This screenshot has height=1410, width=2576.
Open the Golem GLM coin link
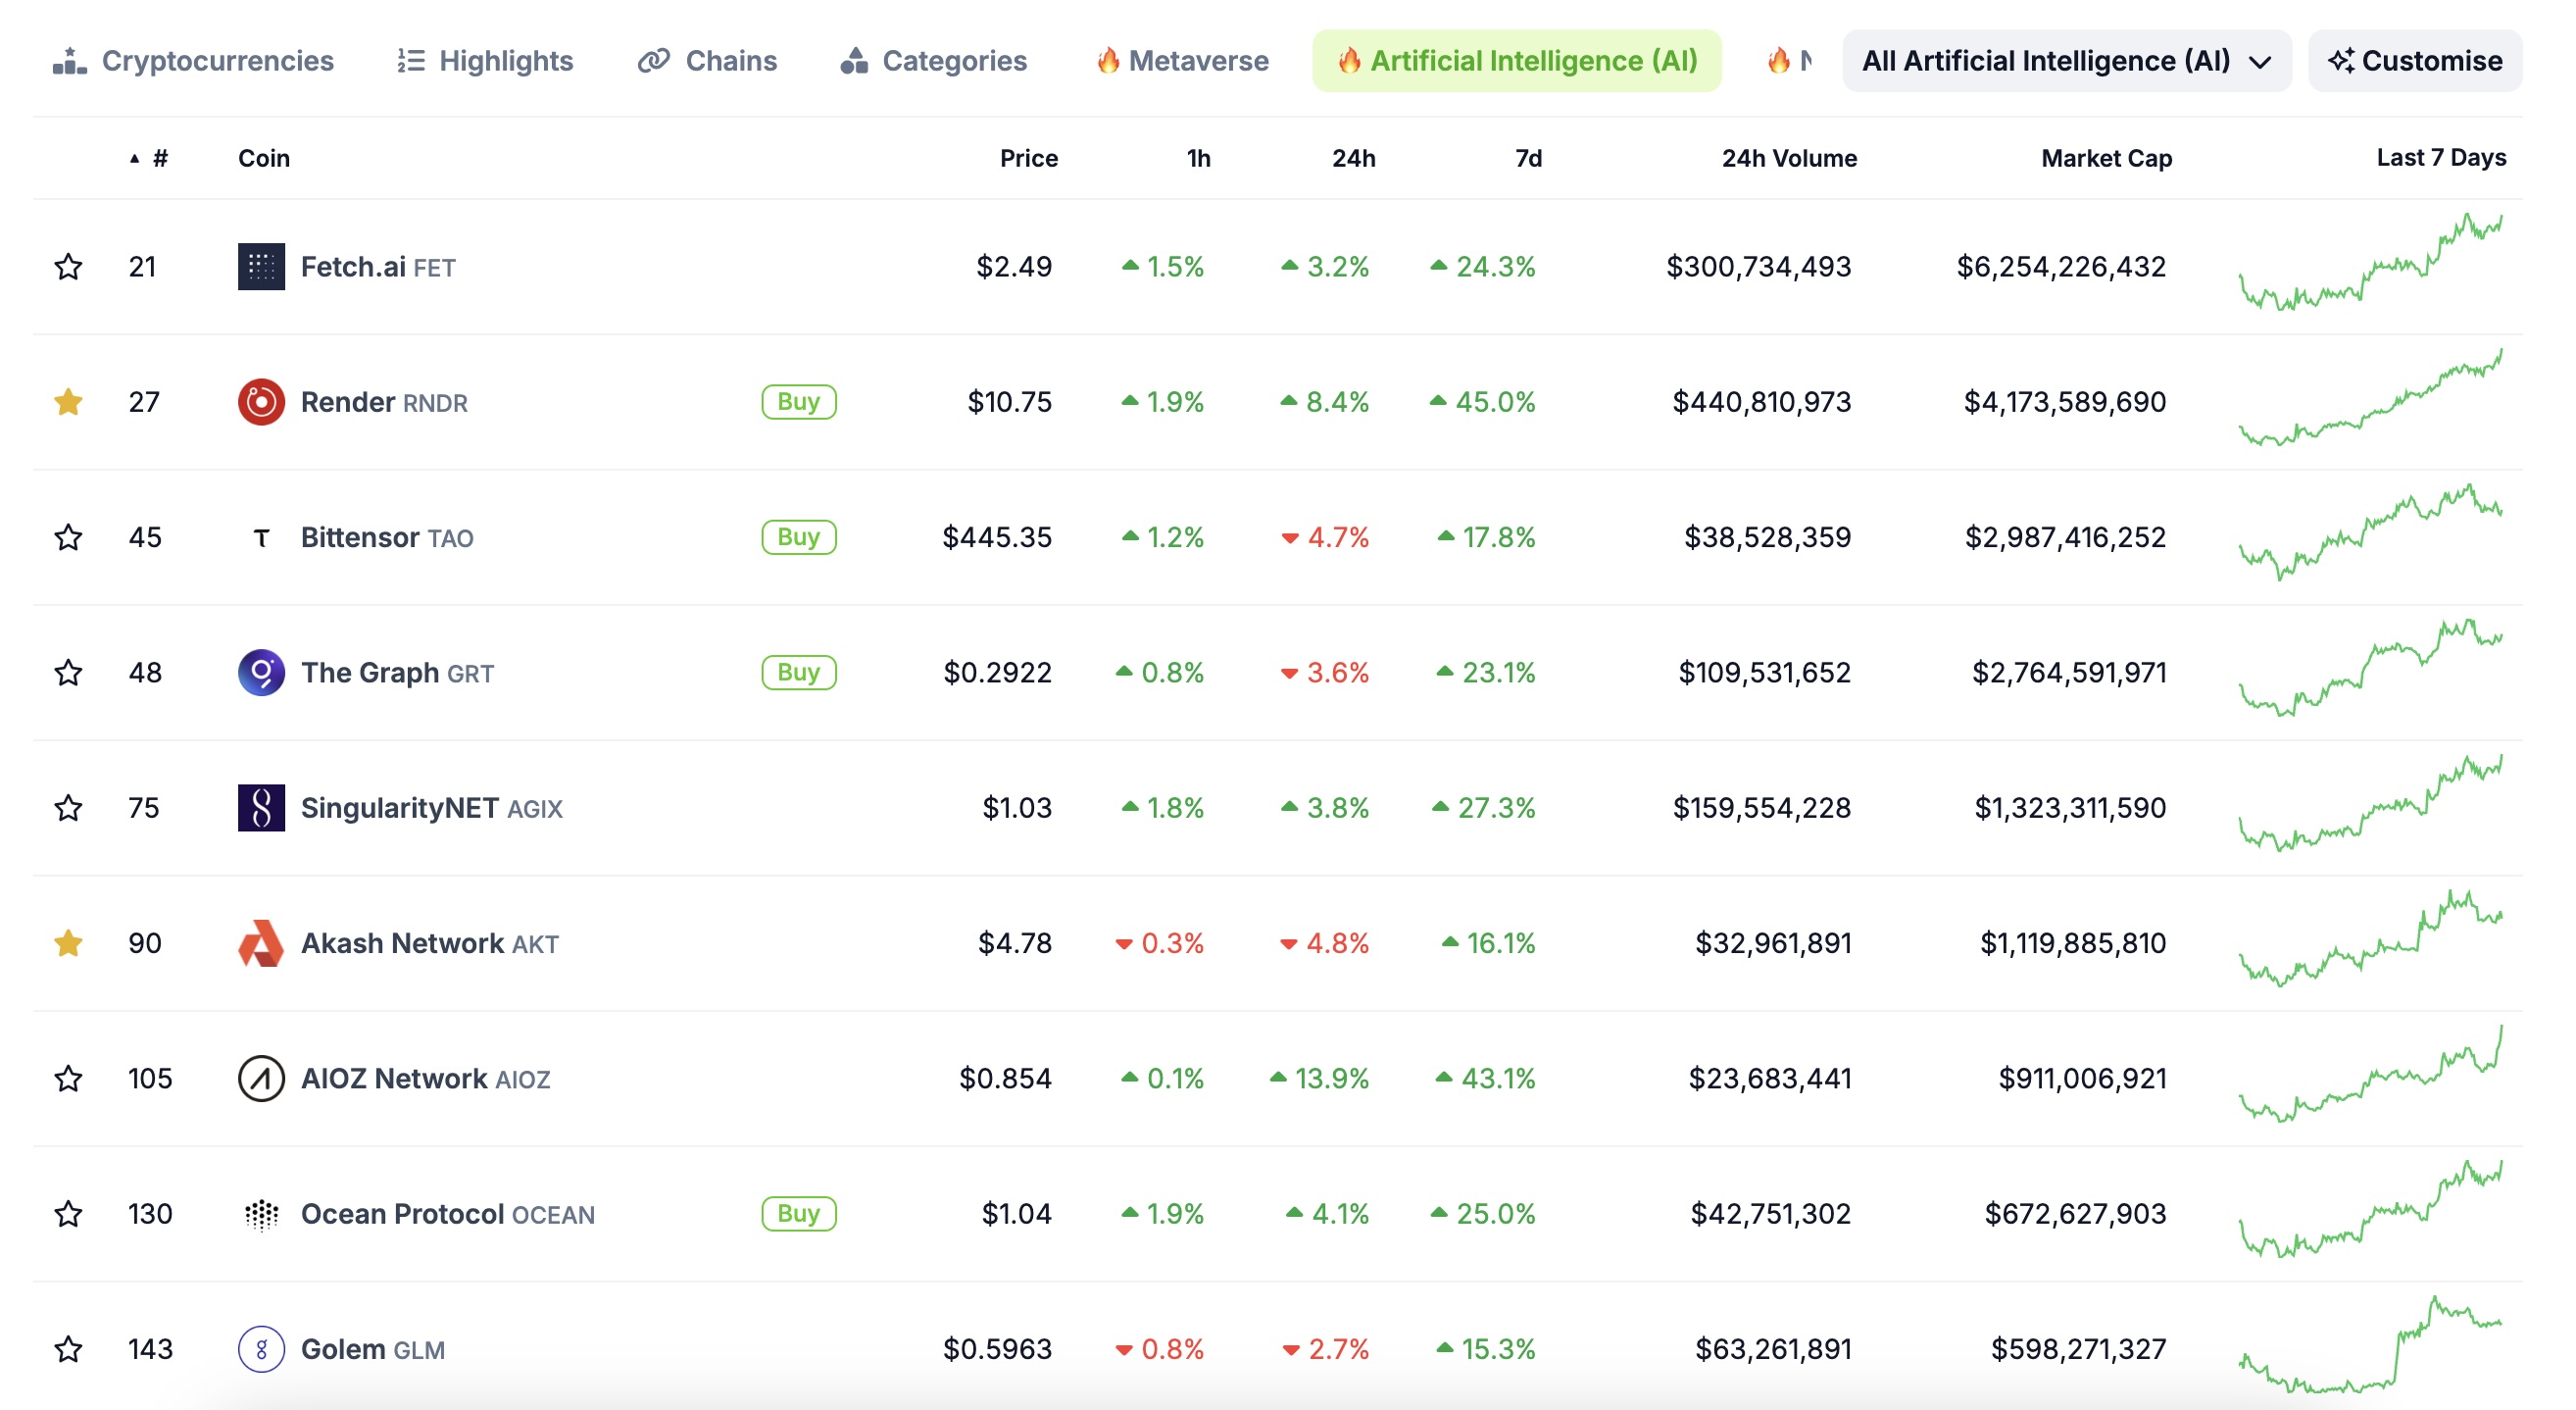click(x=373, y=1349)
